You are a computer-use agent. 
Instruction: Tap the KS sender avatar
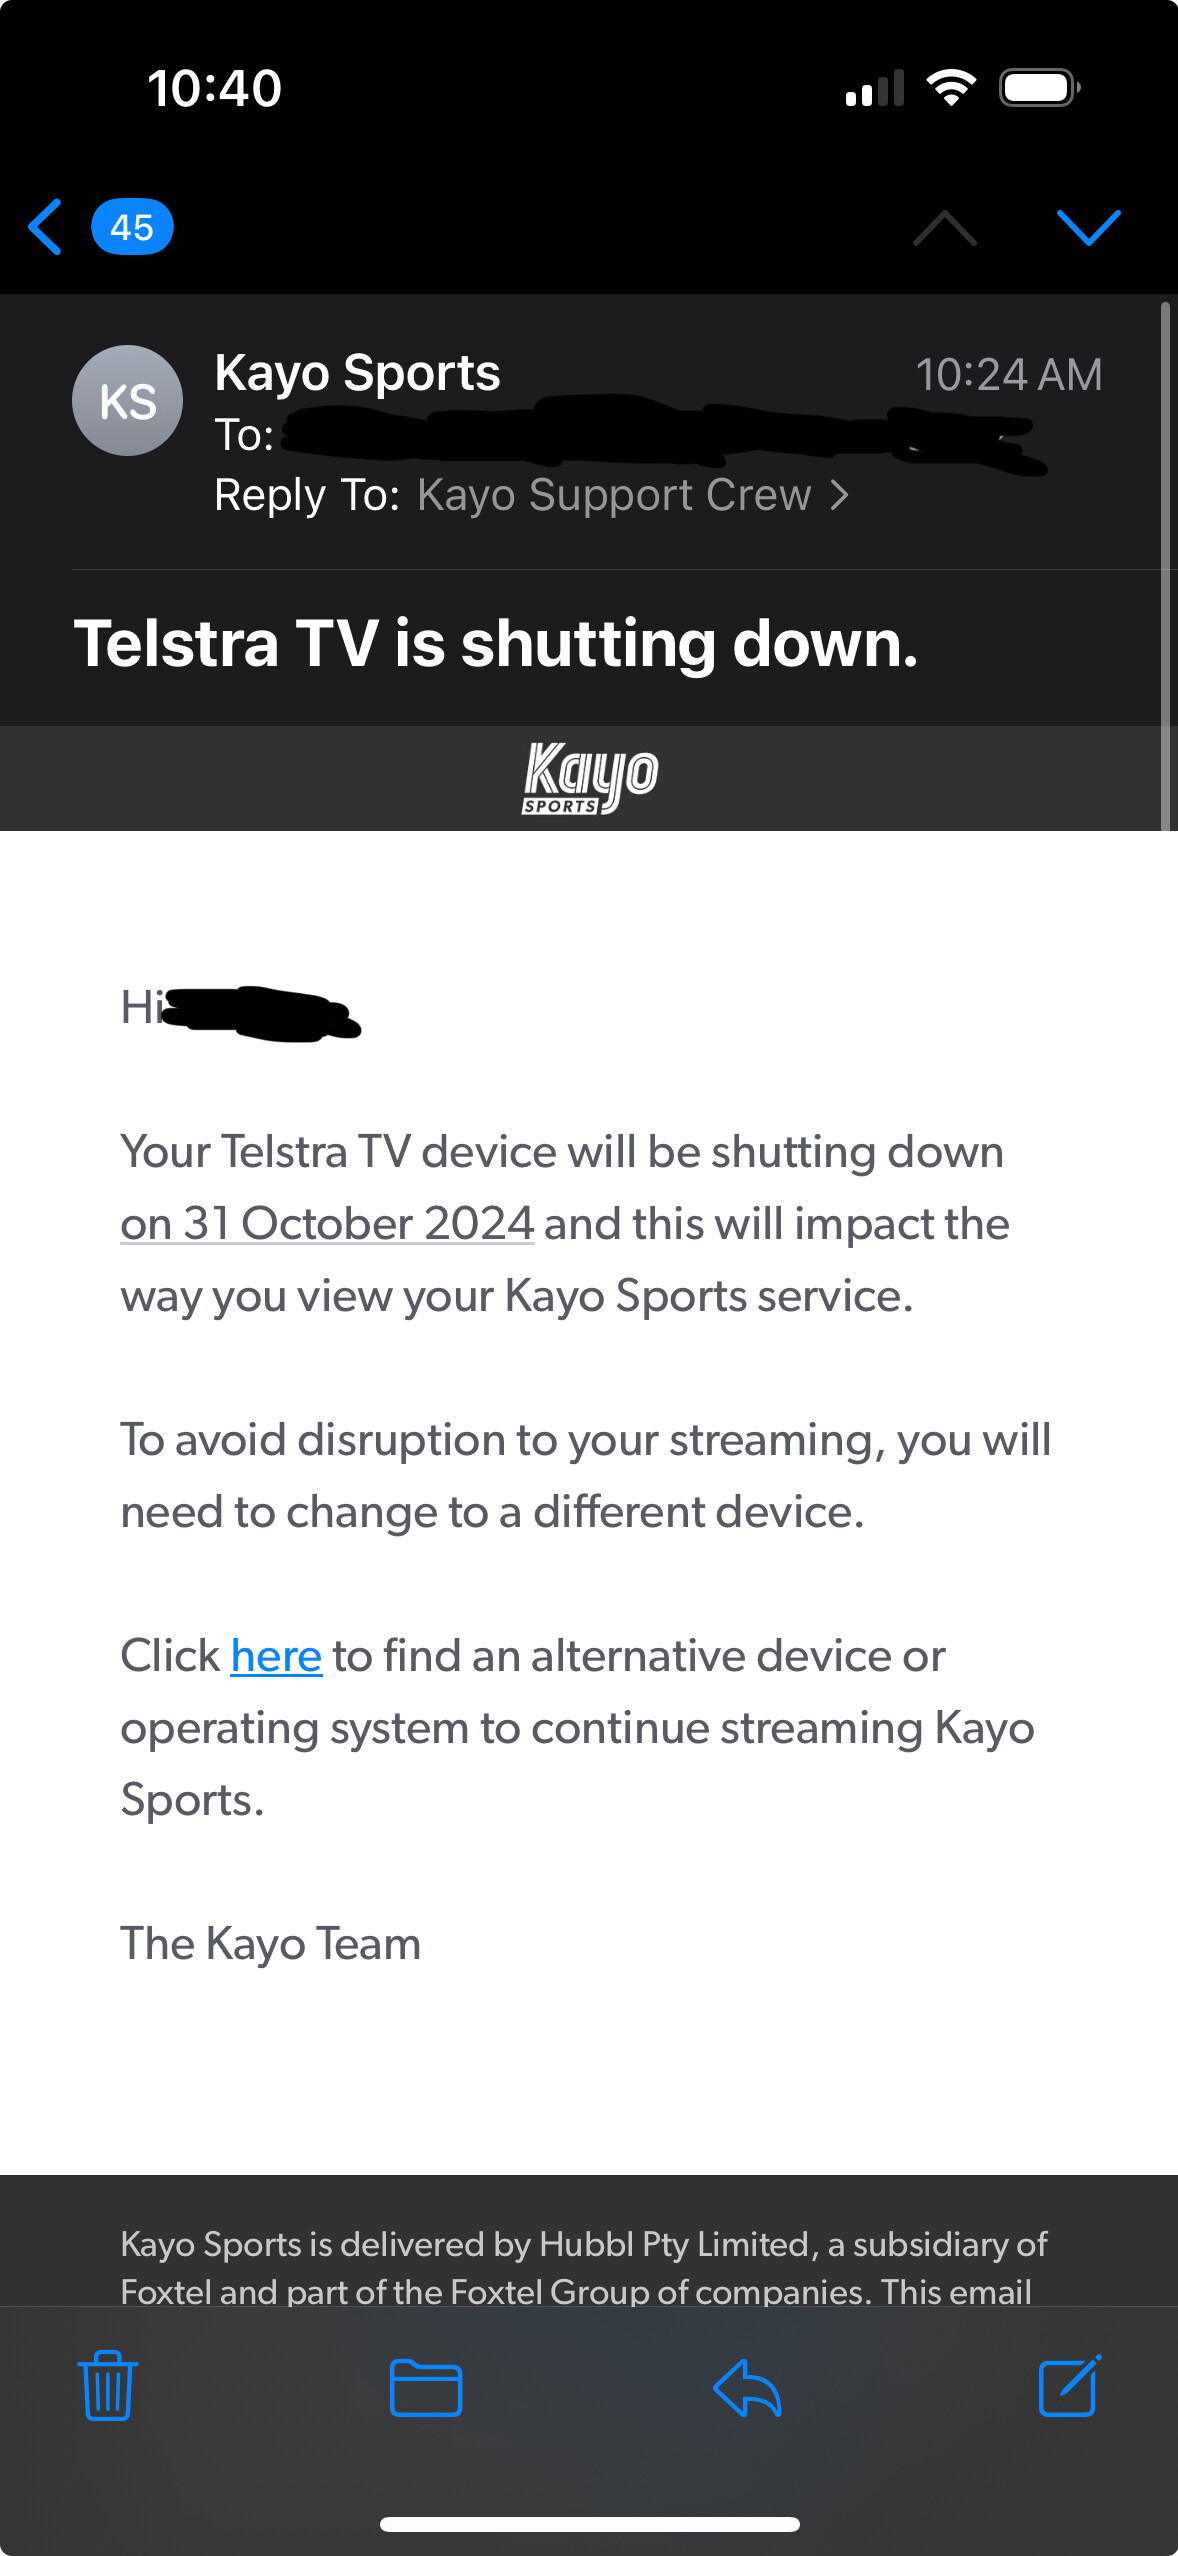(x=127, y=401)
